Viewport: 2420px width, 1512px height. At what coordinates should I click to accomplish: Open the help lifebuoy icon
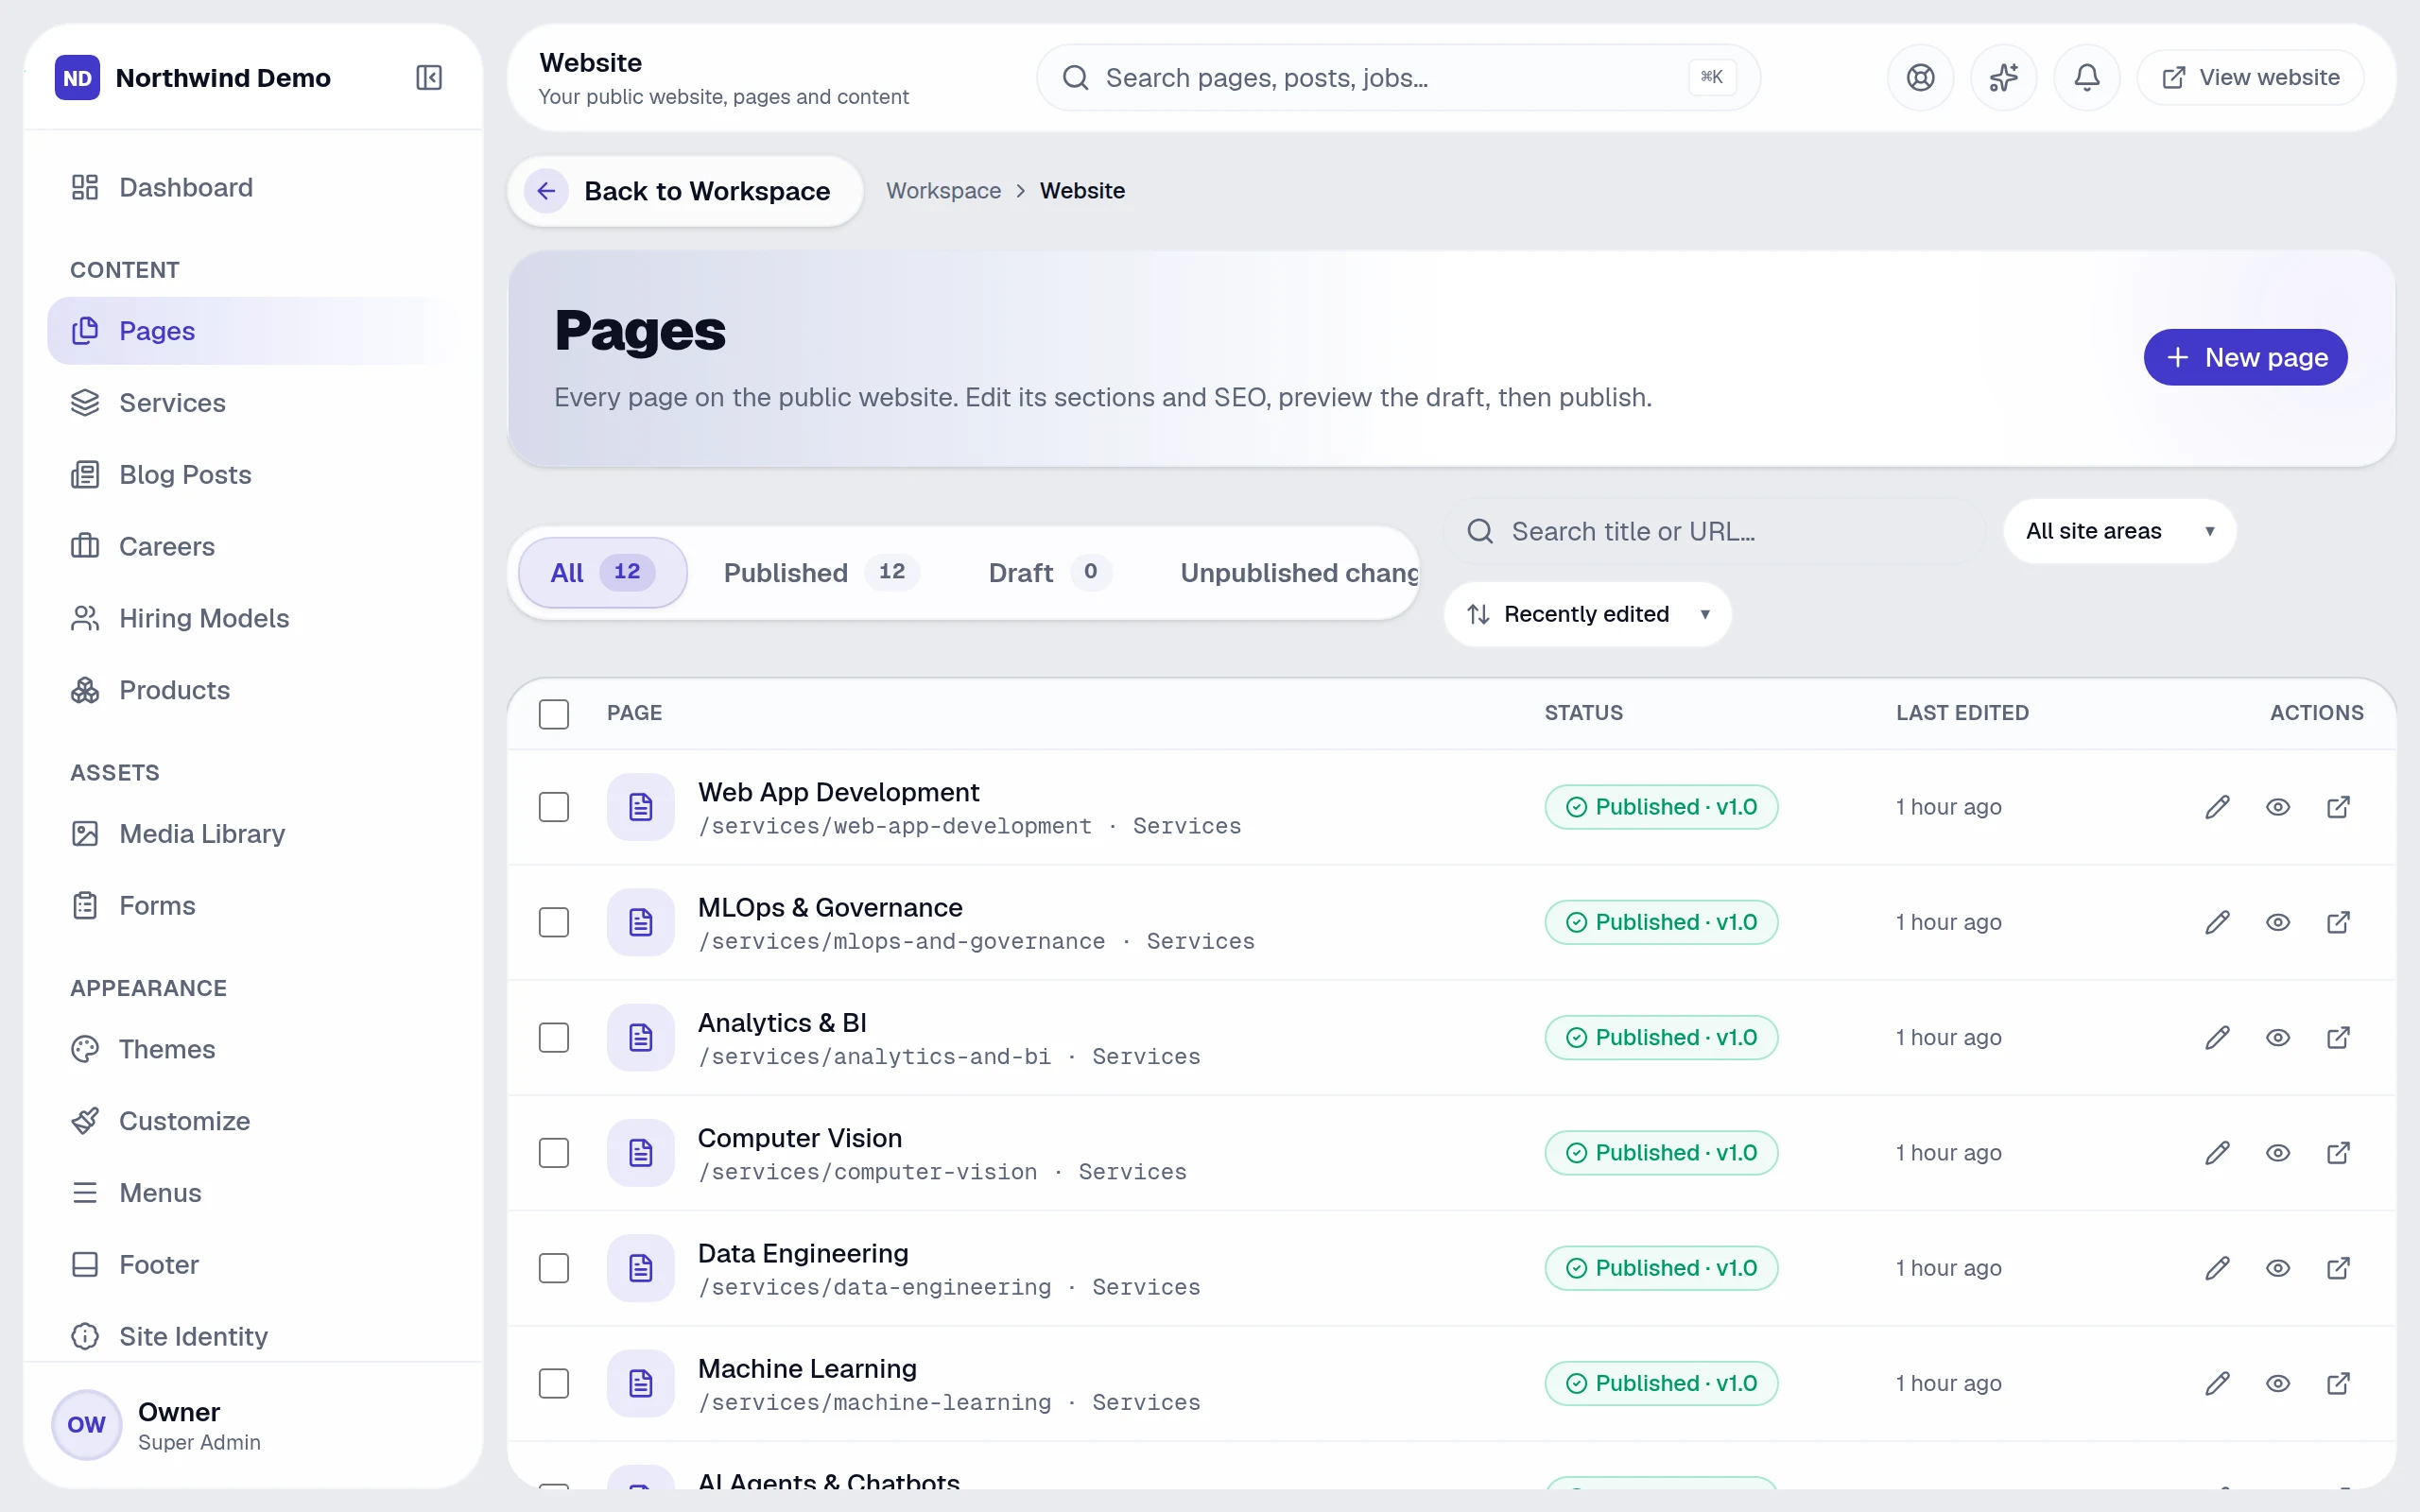(x=1920, y=78)
